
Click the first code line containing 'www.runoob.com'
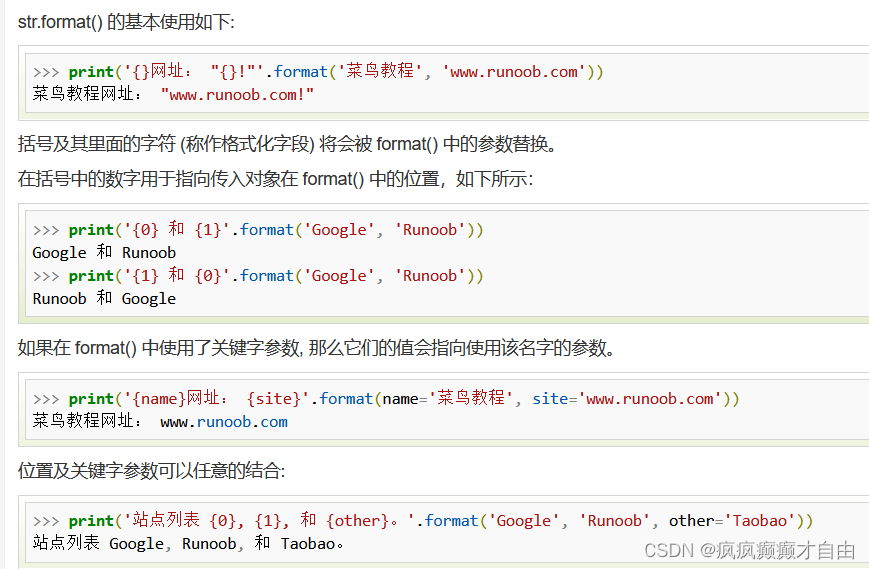point(318,71)
